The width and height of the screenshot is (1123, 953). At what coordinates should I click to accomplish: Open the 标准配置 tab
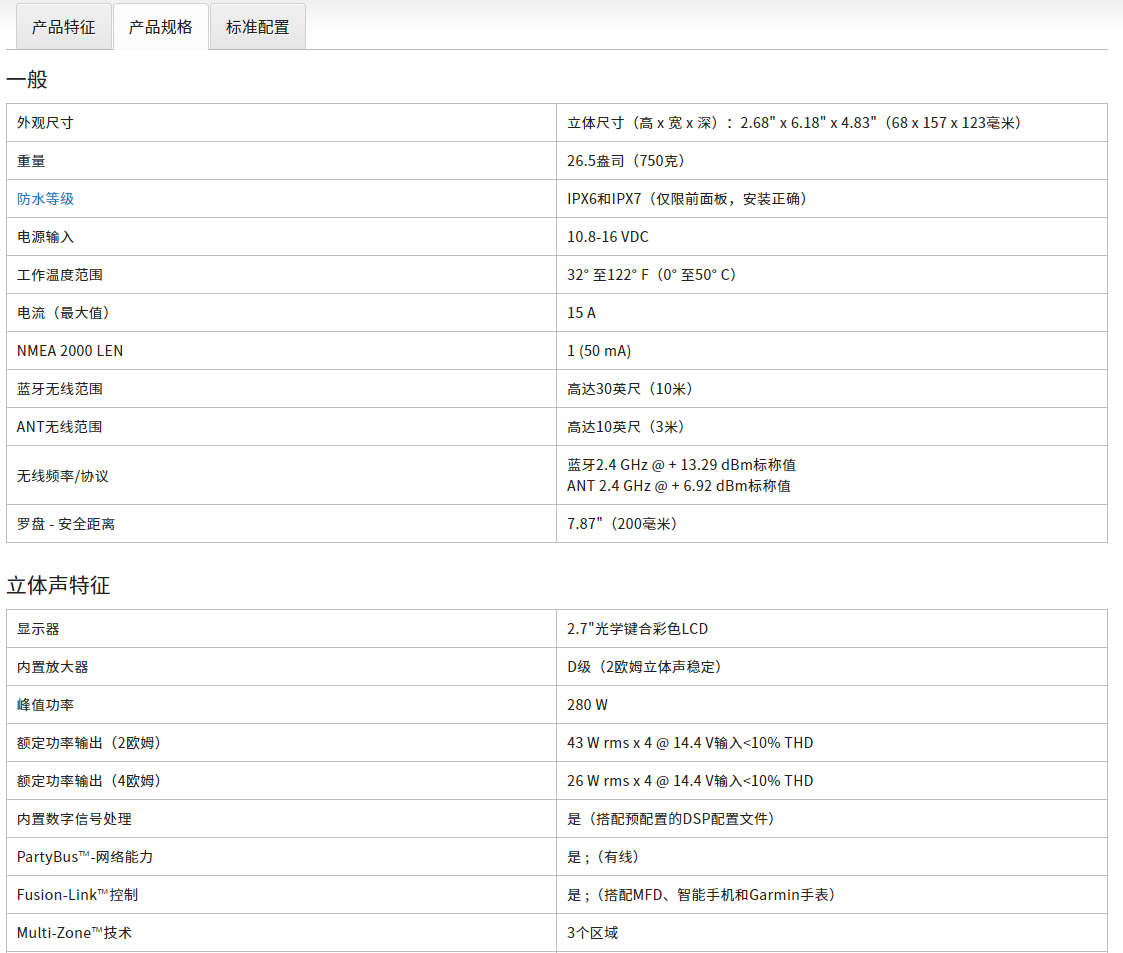(257, 27)
